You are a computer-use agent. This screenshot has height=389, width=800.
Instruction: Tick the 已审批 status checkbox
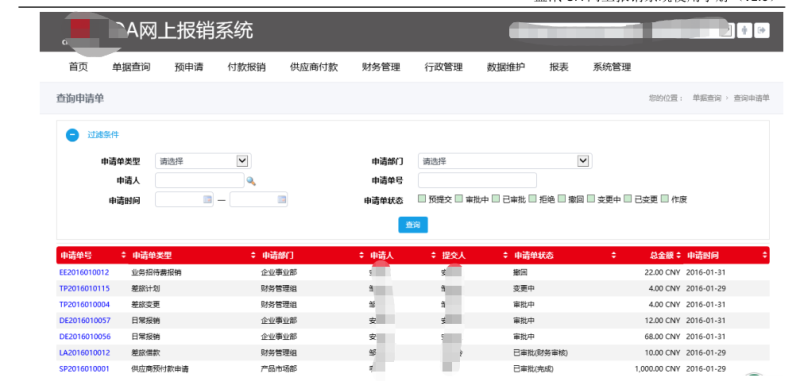point(496,199)
